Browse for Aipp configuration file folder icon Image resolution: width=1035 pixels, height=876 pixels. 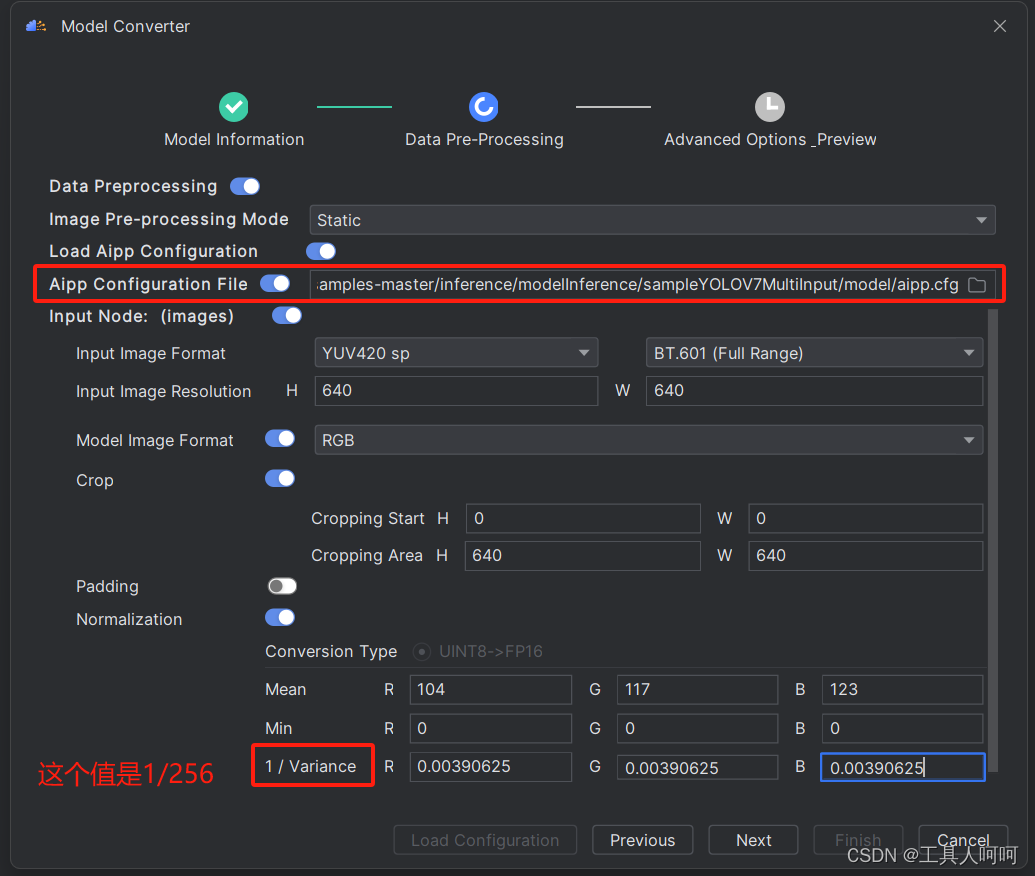[977, 285]
